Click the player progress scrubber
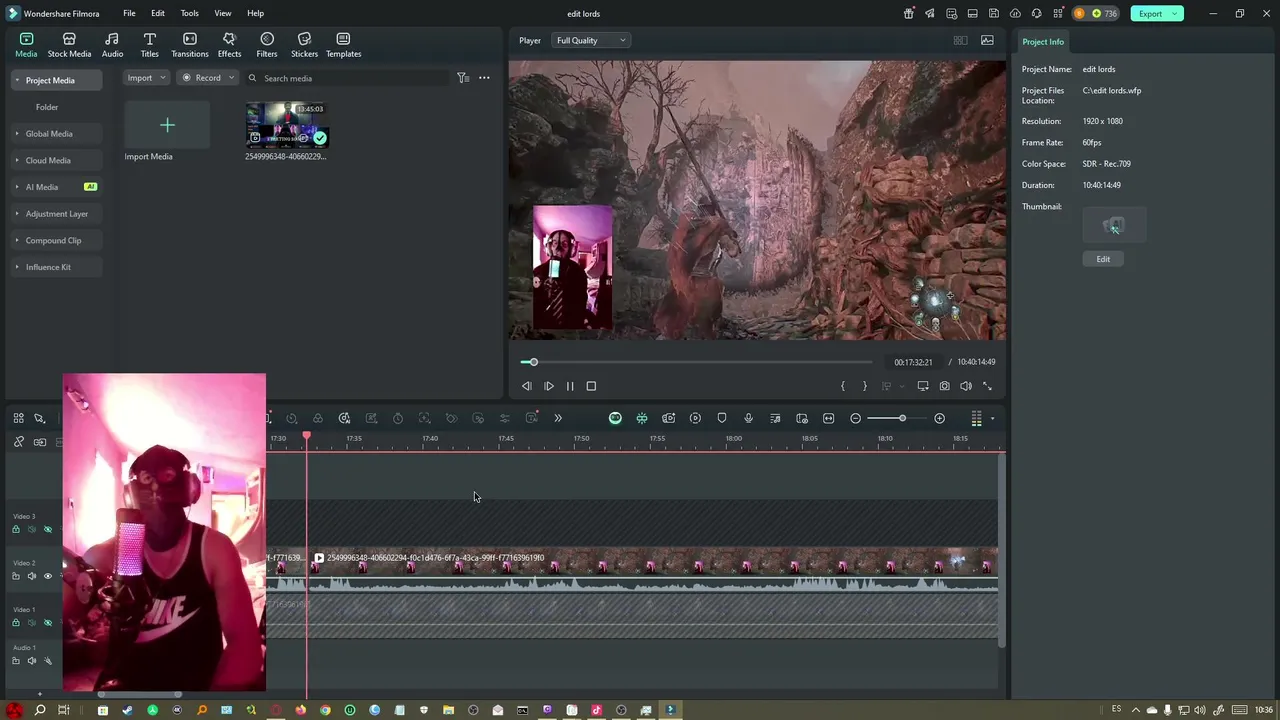 [x=533, y=362]
